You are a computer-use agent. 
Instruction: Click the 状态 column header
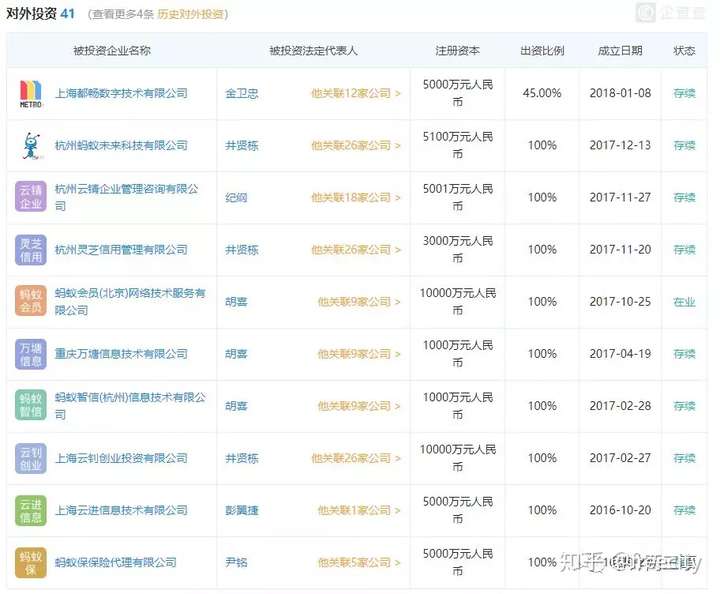[684, 50]
